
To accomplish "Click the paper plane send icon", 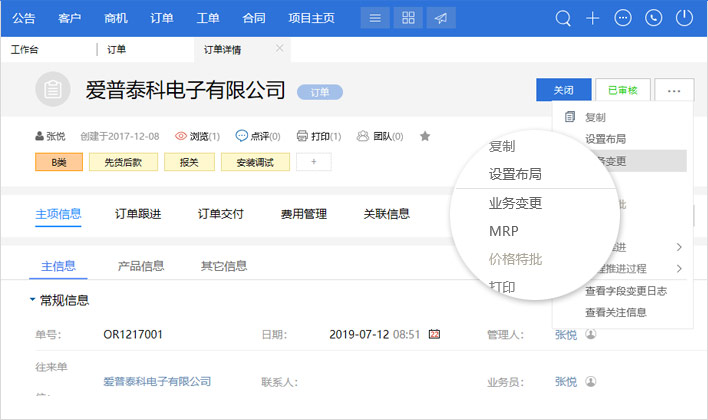I will point(440,18).
